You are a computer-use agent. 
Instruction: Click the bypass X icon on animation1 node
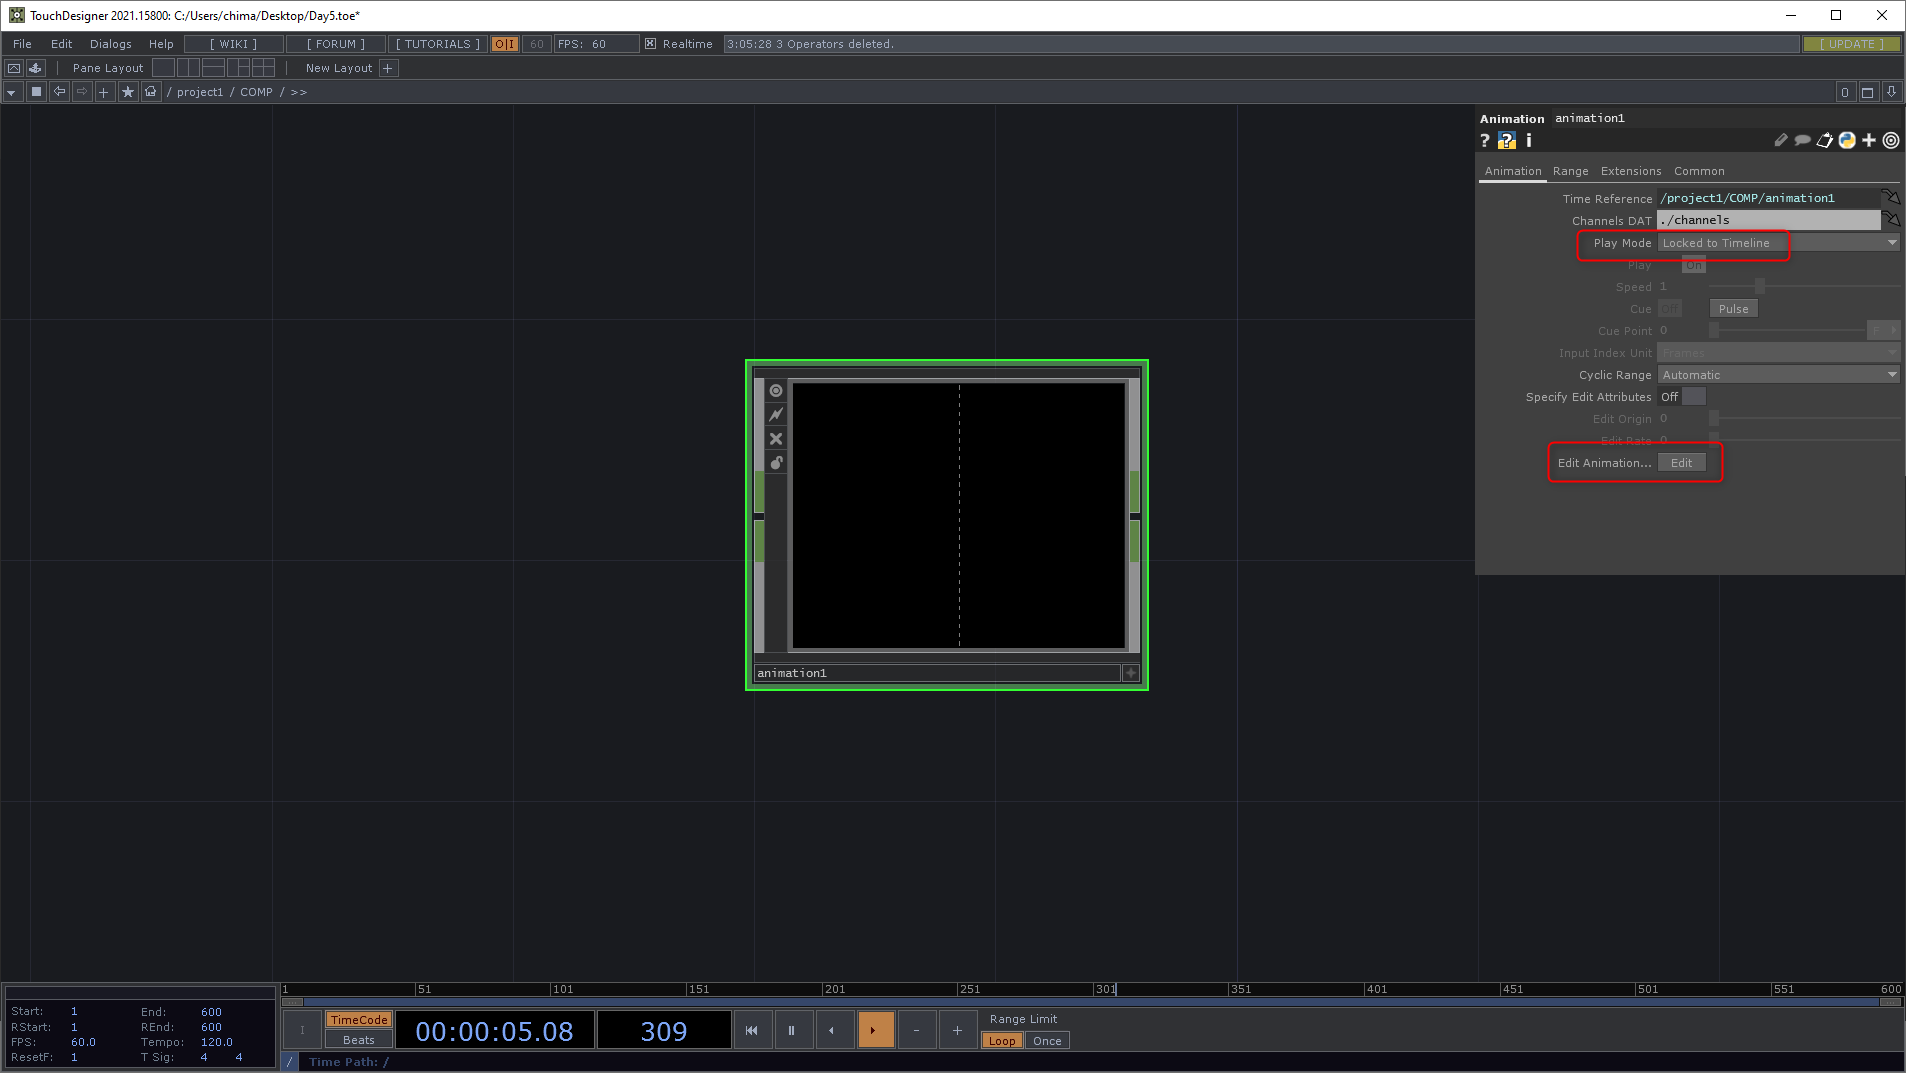[x=776, y=439]
